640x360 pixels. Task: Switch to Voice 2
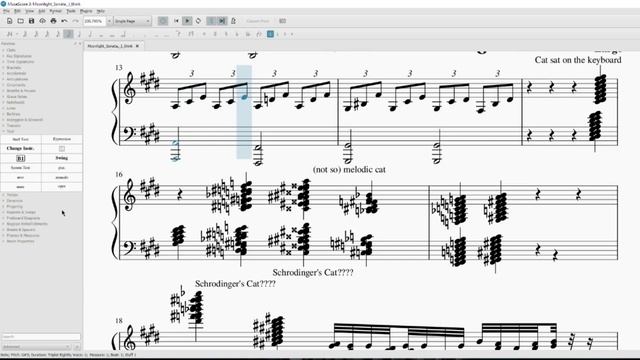tap(278, 34)
